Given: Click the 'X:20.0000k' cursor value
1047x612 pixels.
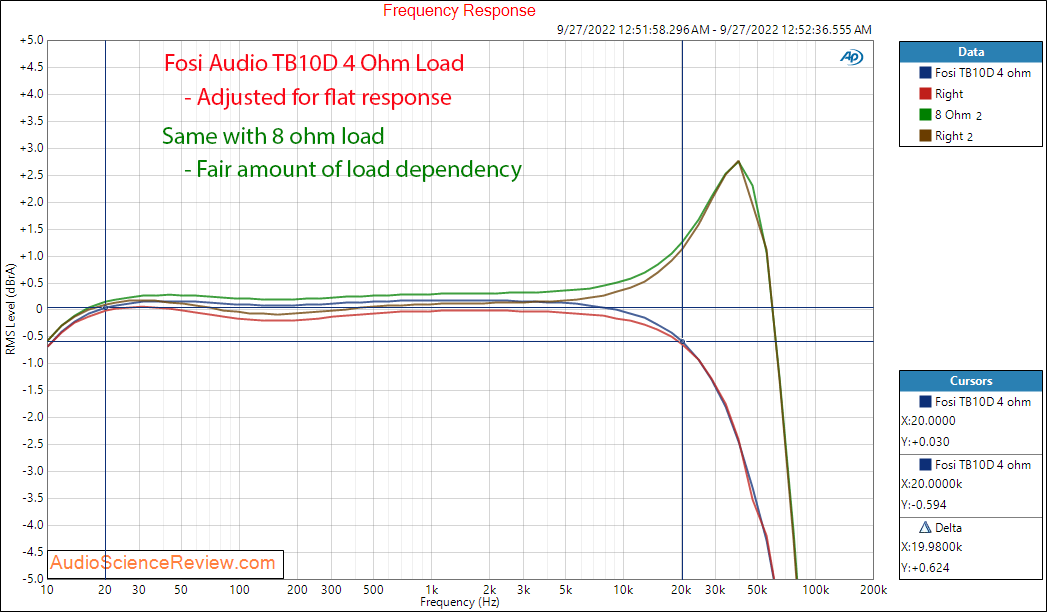Looking at the screenshot, I should pyautogui.click(x=931, y=484).
